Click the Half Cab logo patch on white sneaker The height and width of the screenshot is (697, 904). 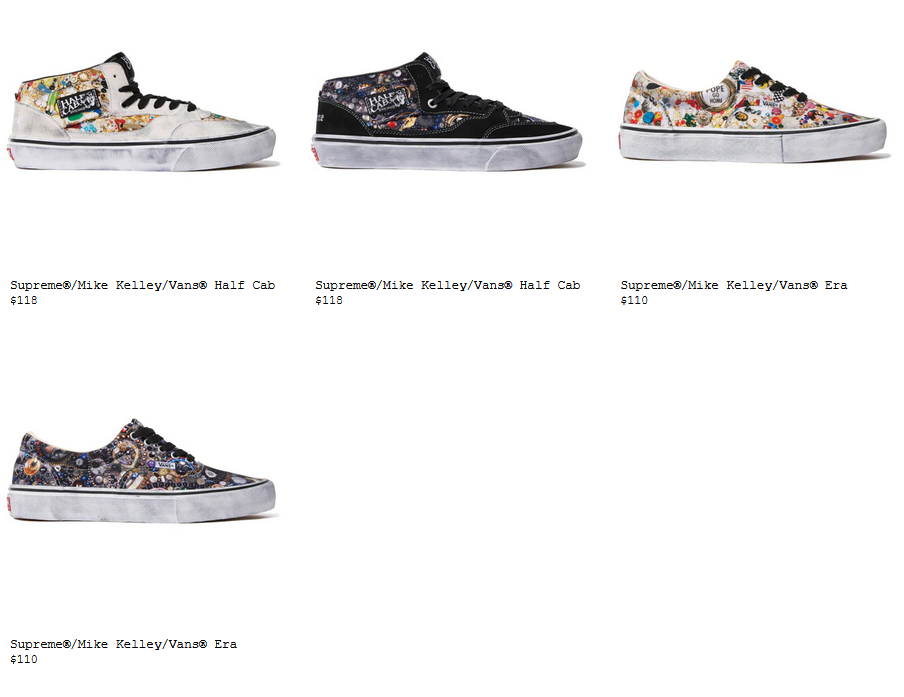[x=78, y=104]
